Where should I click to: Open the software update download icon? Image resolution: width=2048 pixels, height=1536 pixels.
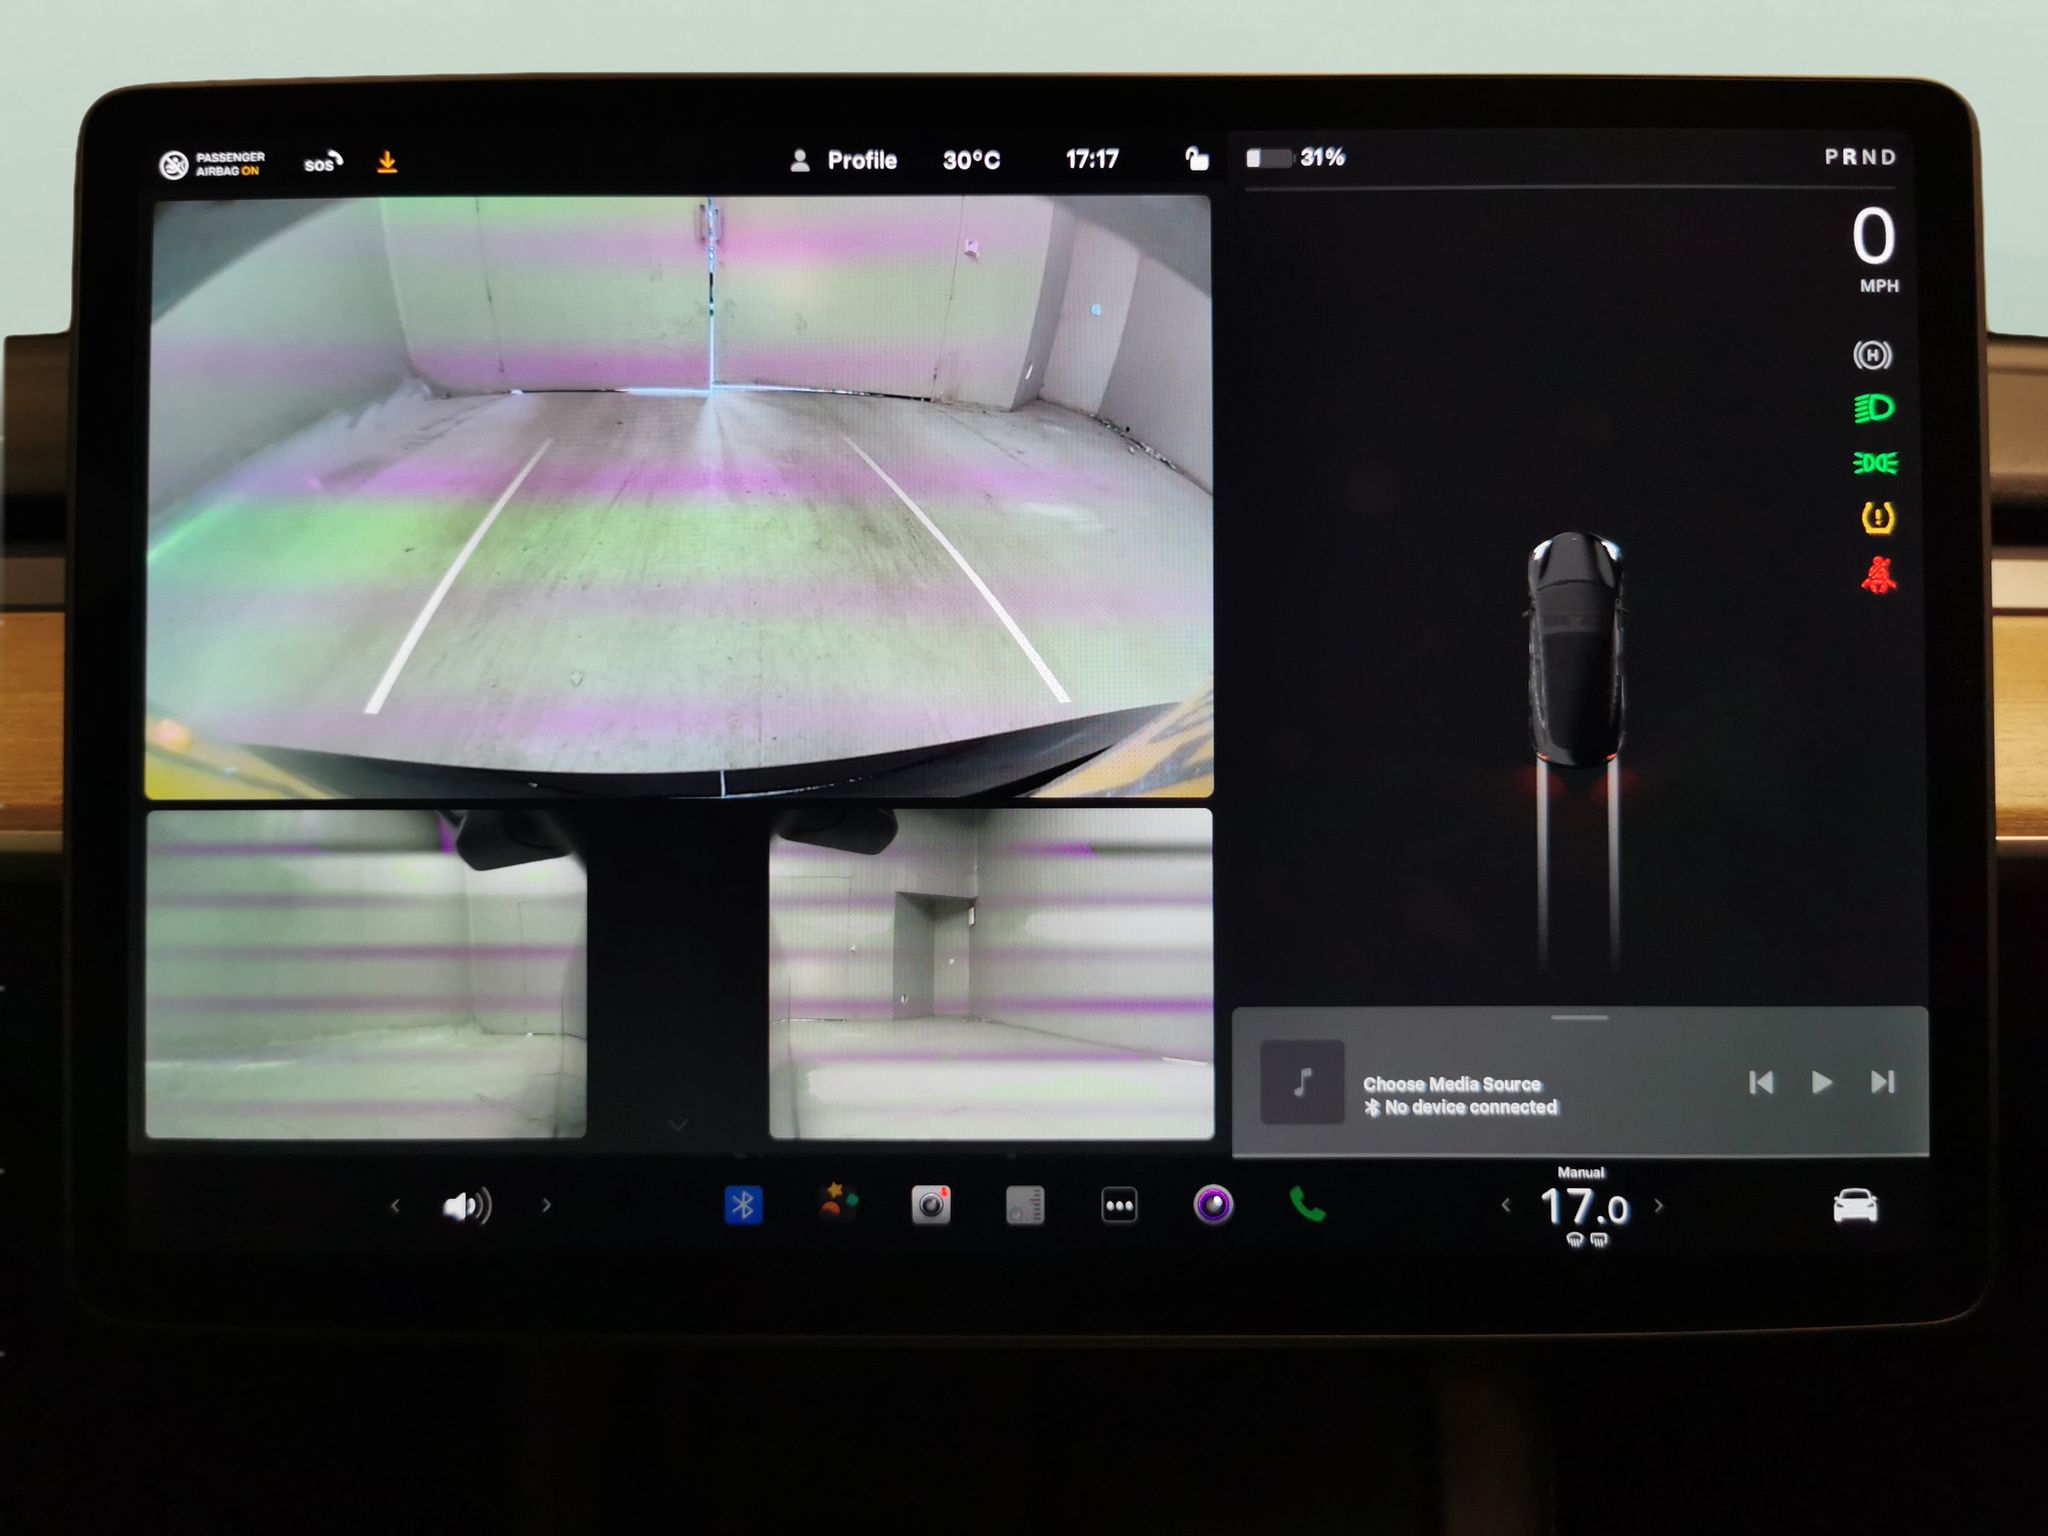tap(387, 161)
